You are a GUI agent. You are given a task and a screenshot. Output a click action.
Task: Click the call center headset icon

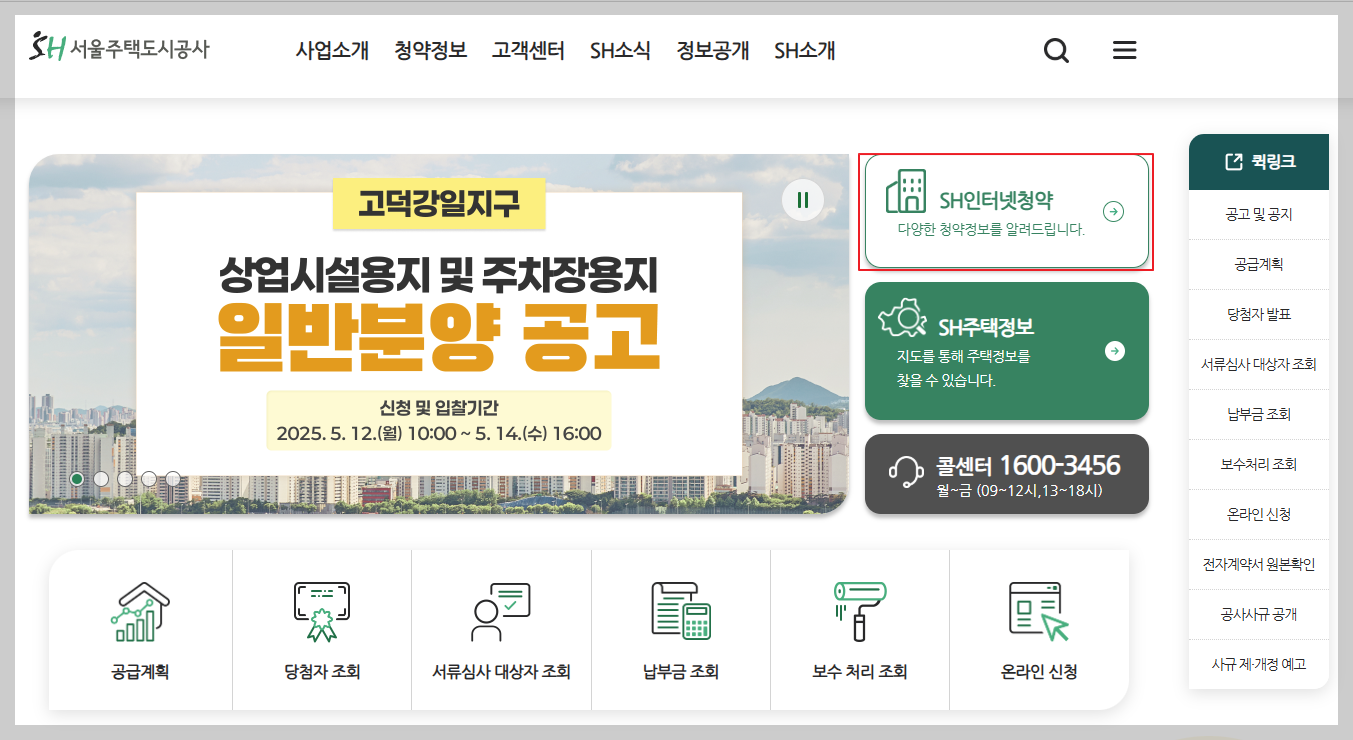click(x=906, y=471)
